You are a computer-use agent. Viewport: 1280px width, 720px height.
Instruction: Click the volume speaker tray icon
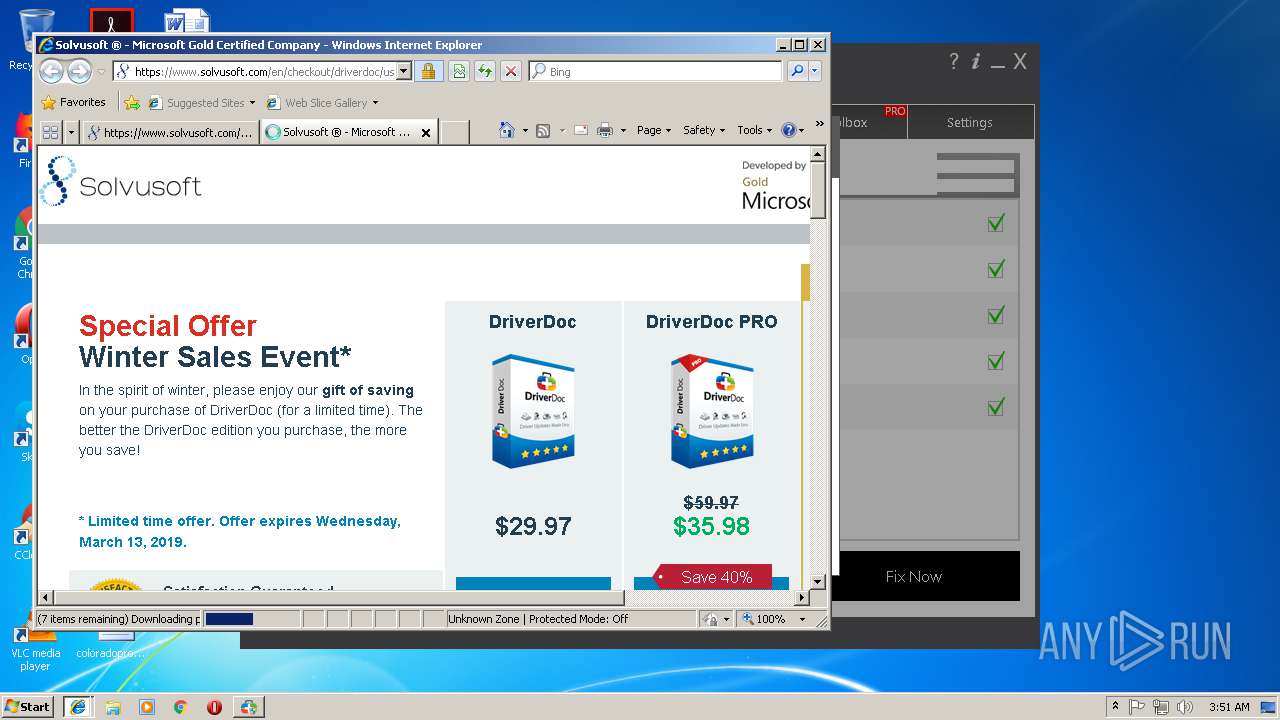tap(1184, 707)
